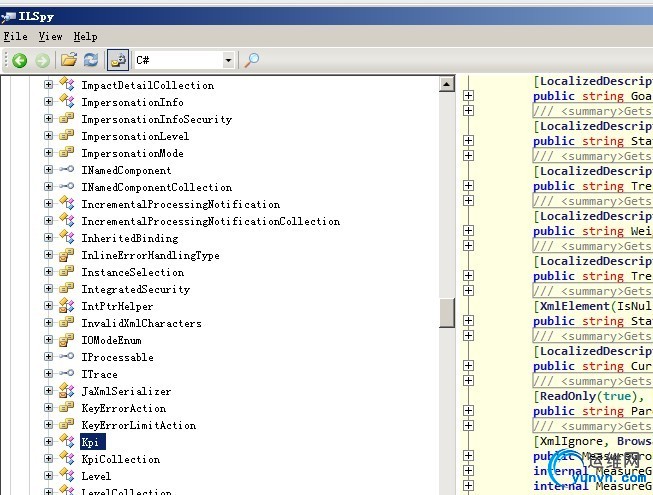Click the ImpersonationMode enum icon

click(67, 152)
